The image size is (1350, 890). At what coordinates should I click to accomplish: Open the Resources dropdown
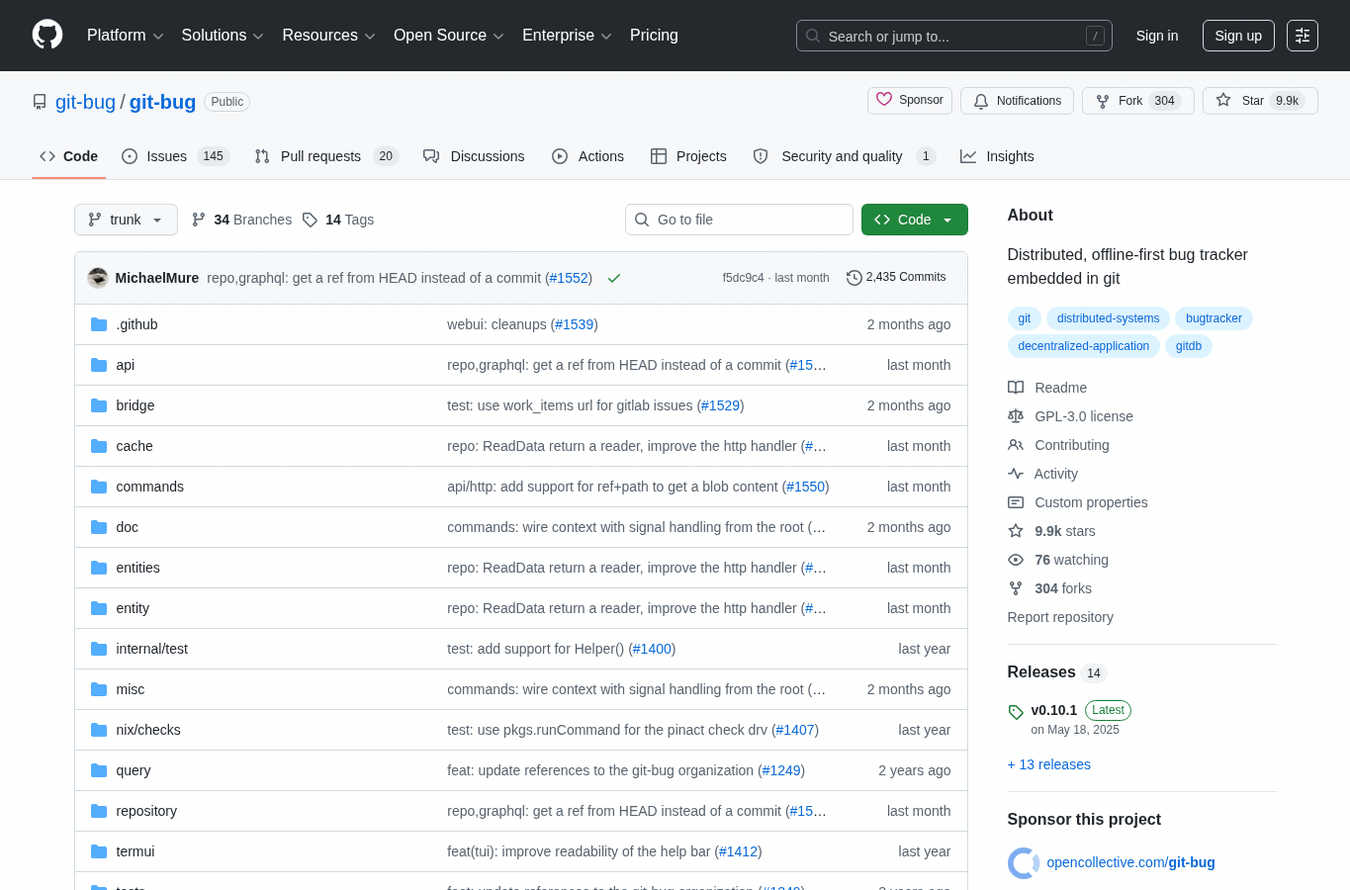tap(329, 35)
